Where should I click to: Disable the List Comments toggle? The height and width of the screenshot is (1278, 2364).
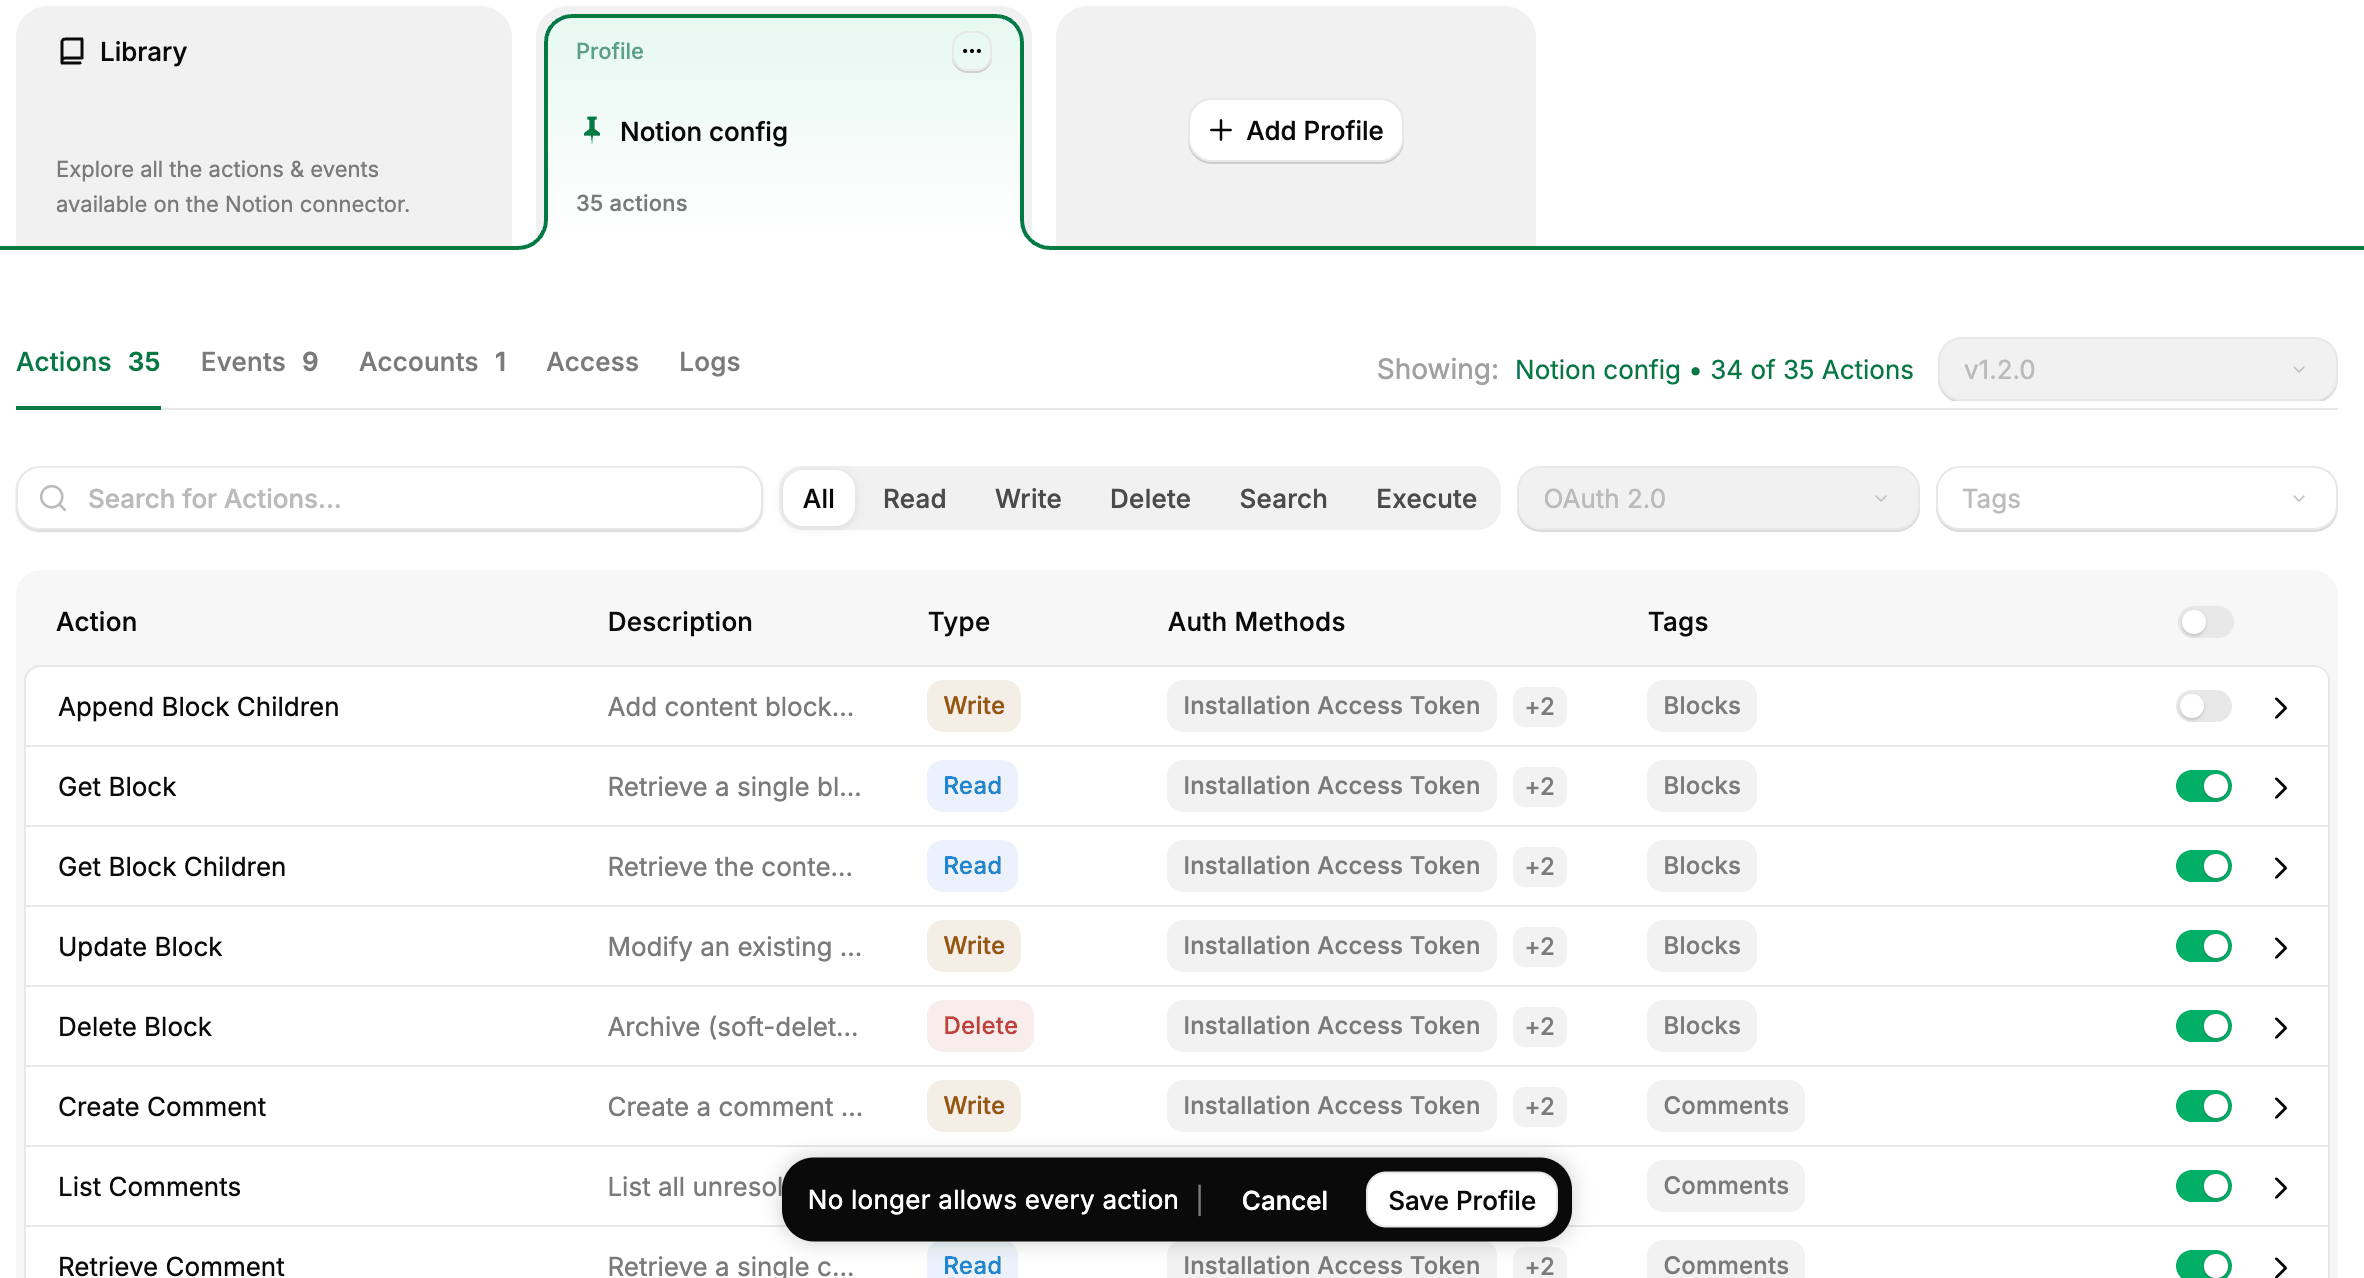coord(2204,1186)
